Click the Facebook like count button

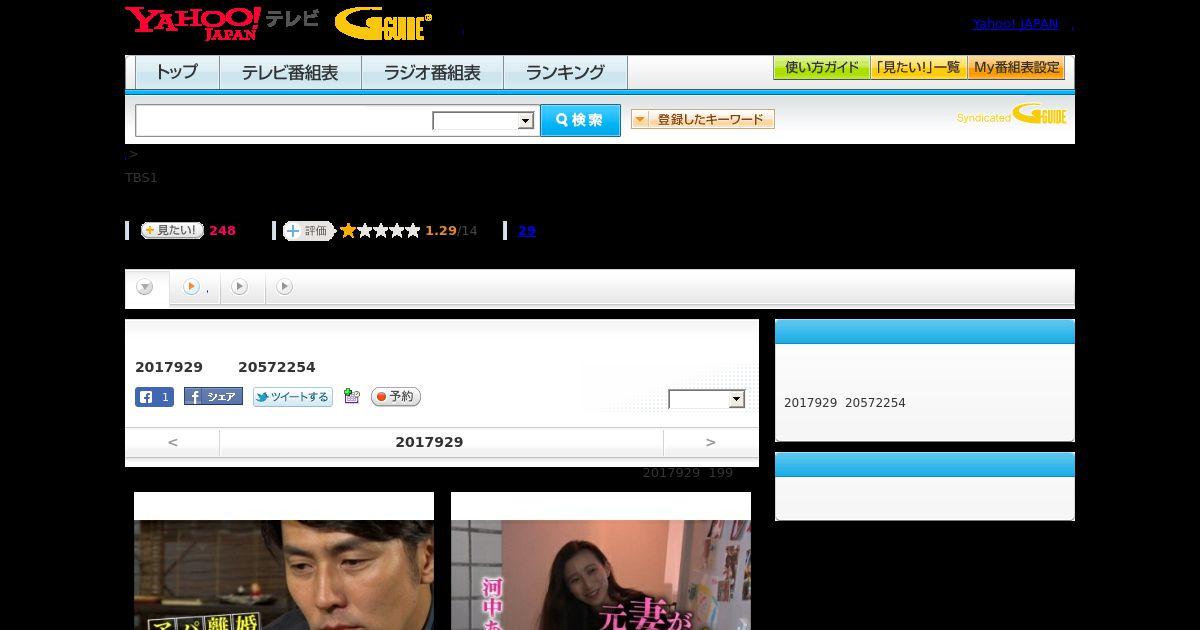[x=154, y=397]
